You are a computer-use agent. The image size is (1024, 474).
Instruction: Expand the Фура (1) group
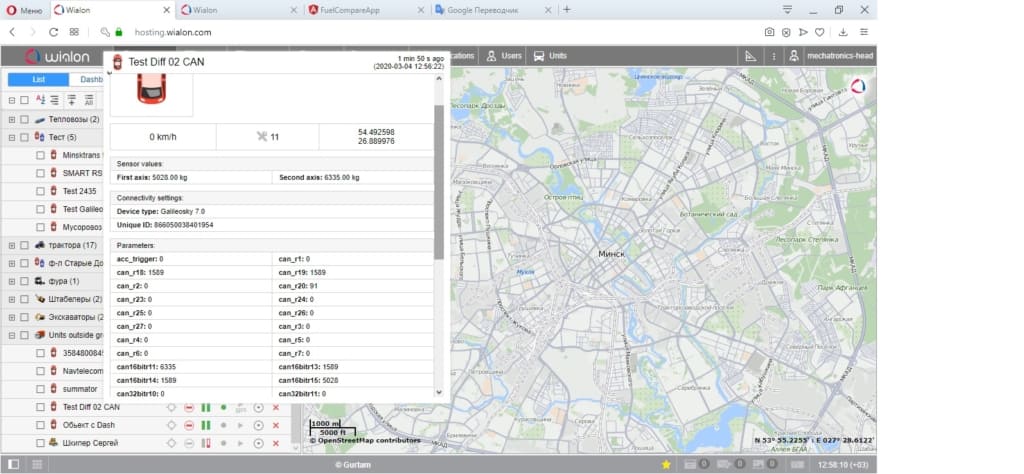[12, 281]
